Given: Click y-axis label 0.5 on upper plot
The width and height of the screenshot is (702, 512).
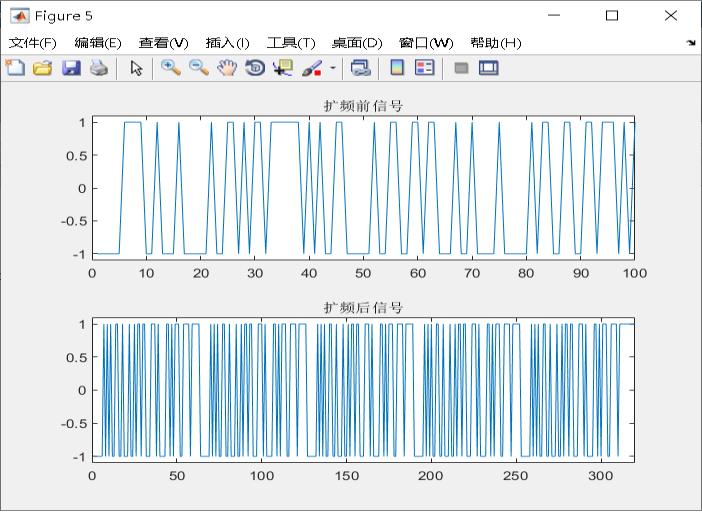Looking at the screenshot, I should pyautogui.click(x=76, y=155).
